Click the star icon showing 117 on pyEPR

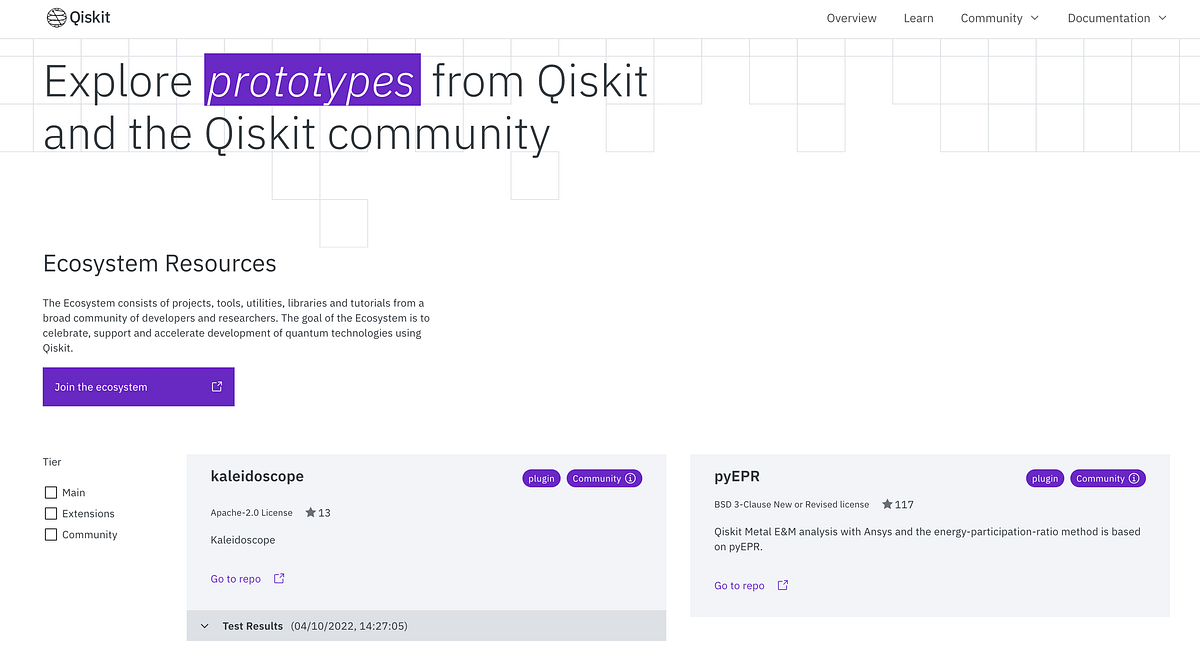[x=886, y=504]
